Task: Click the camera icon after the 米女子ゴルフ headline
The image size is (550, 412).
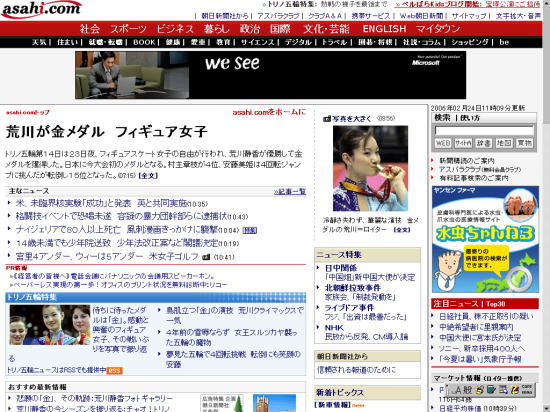Action: click(206, 257)
